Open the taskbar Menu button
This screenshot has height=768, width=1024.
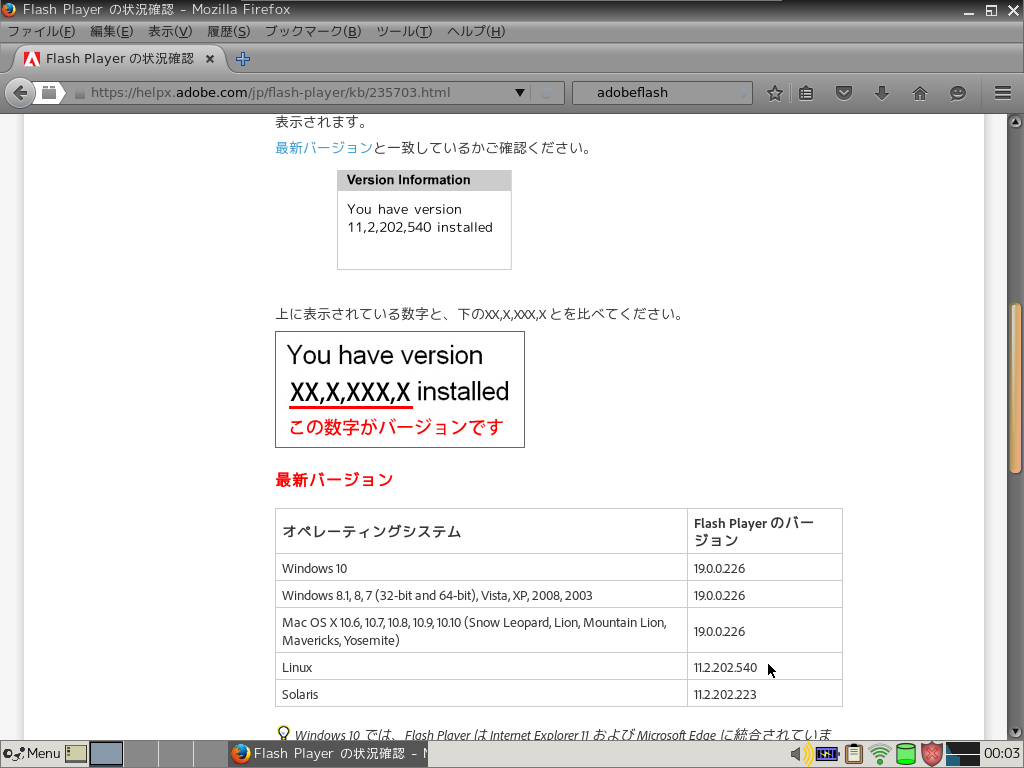pyautogui.click(x=31, y=754)
